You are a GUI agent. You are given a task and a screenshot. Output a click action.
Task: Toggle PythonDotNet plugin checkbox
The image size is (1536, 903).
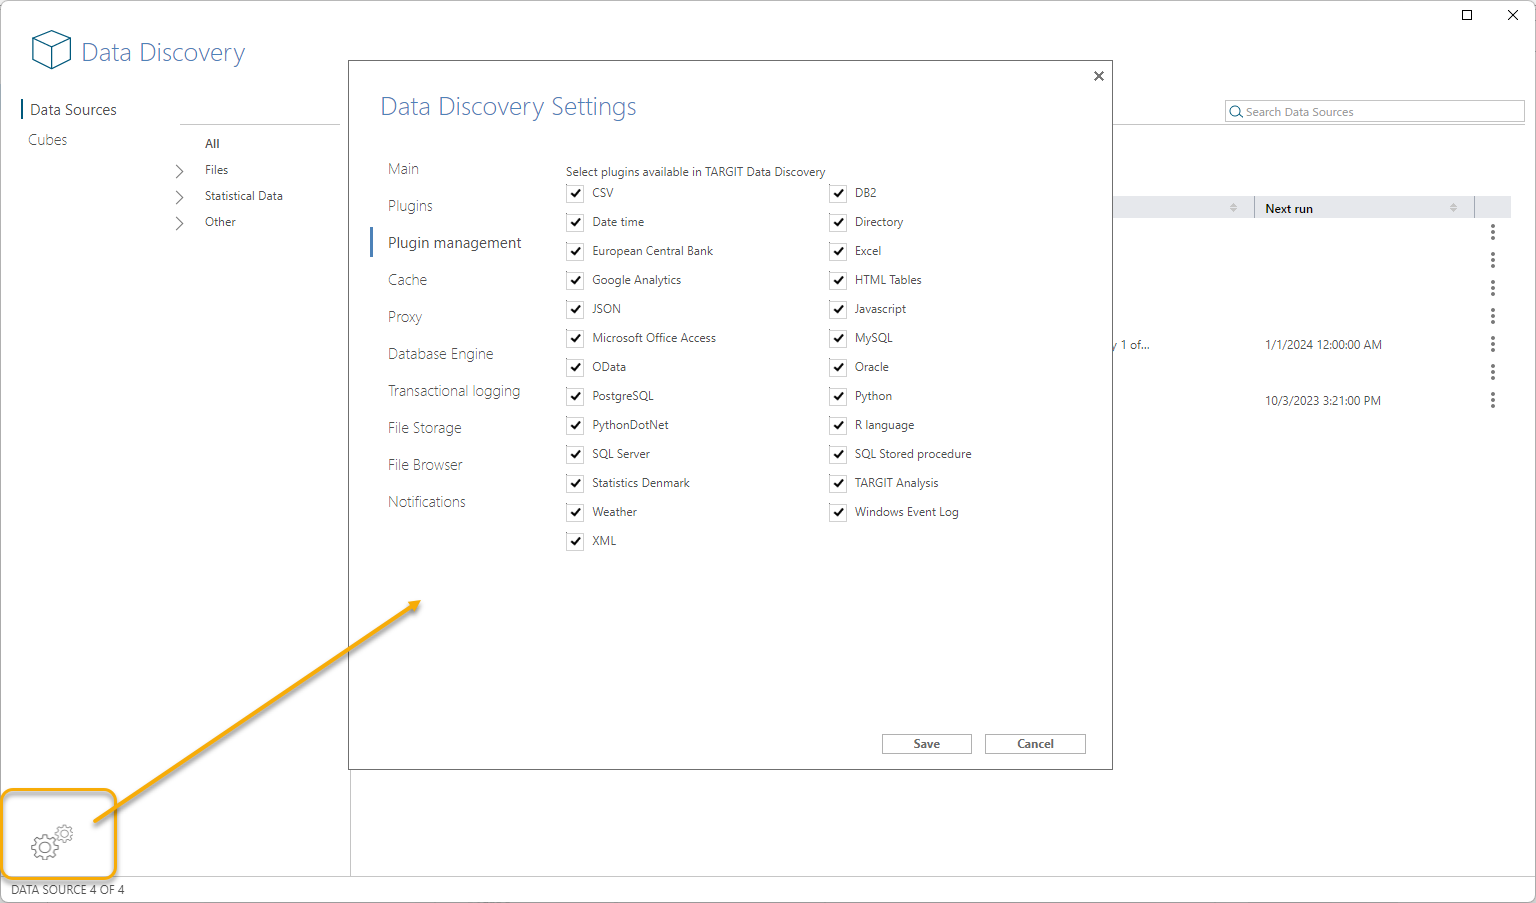575,425
